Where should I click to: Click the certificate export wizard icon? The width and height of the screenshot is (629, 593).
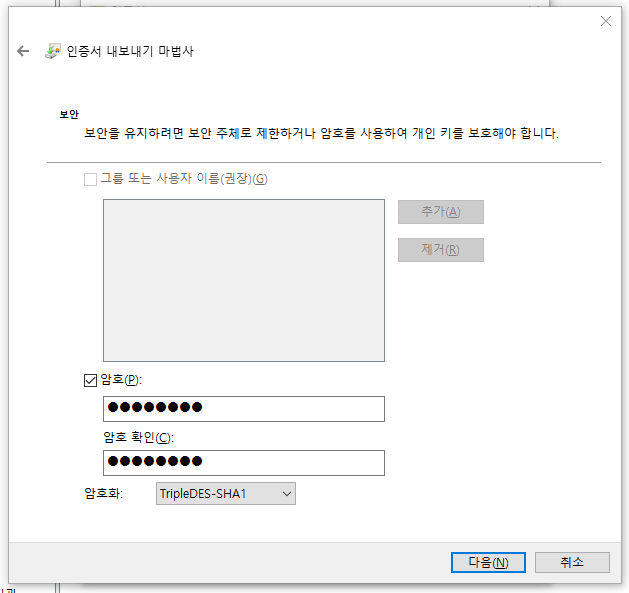(x=53, y=51)
